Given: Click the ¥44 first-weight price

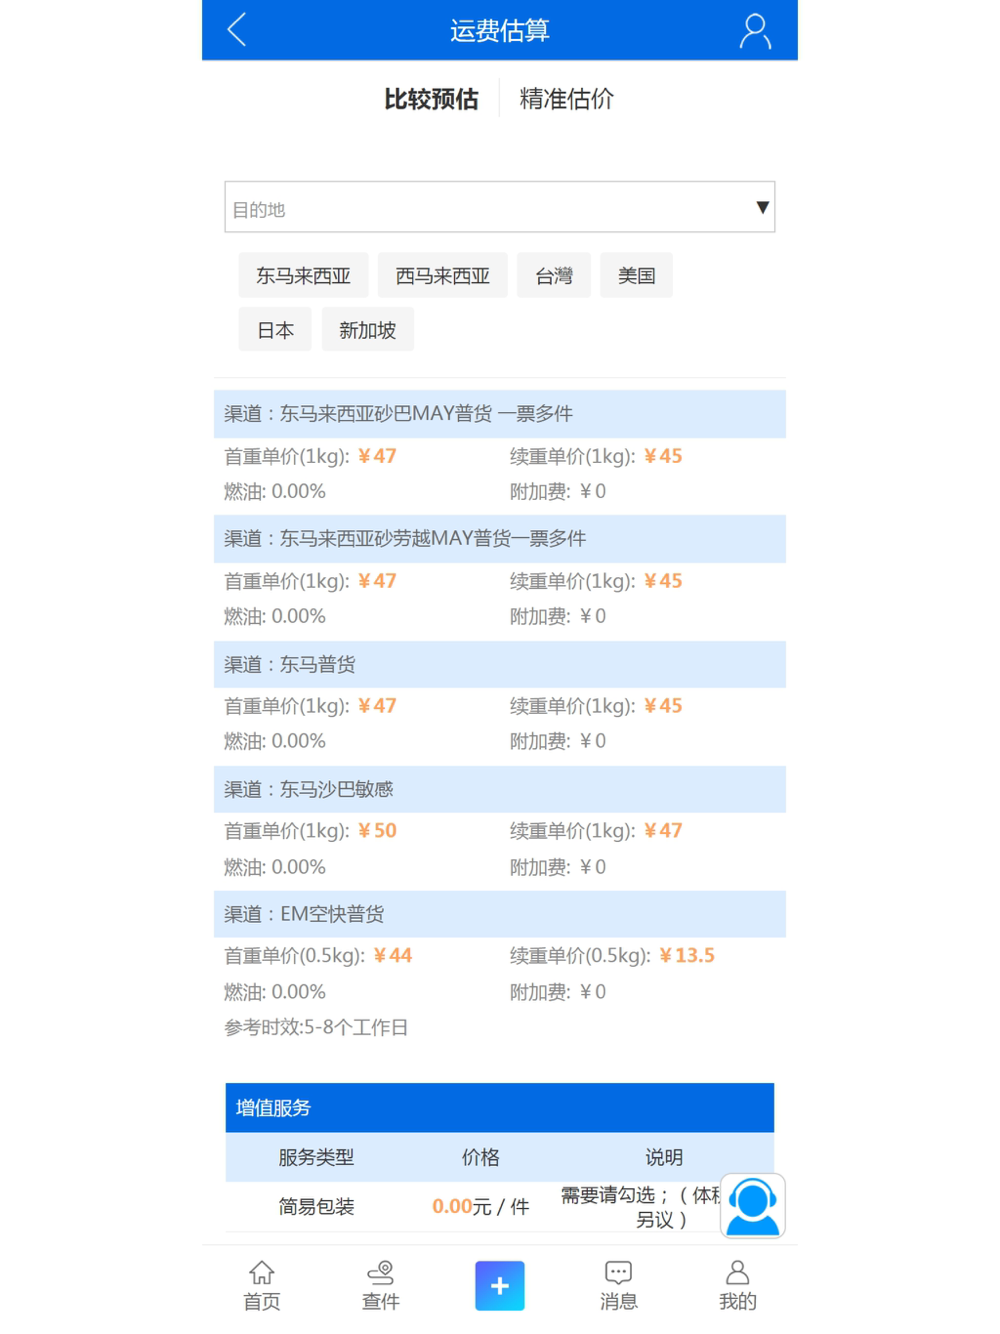Looking at the screenshot, I should (393, 956).
